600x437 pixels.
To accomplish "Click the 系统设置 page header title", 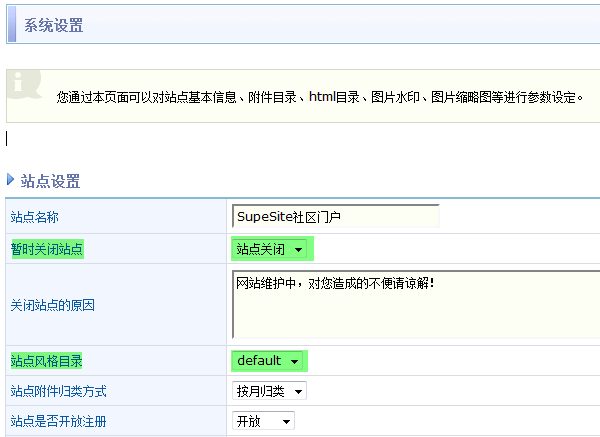I will pos(54,25).
